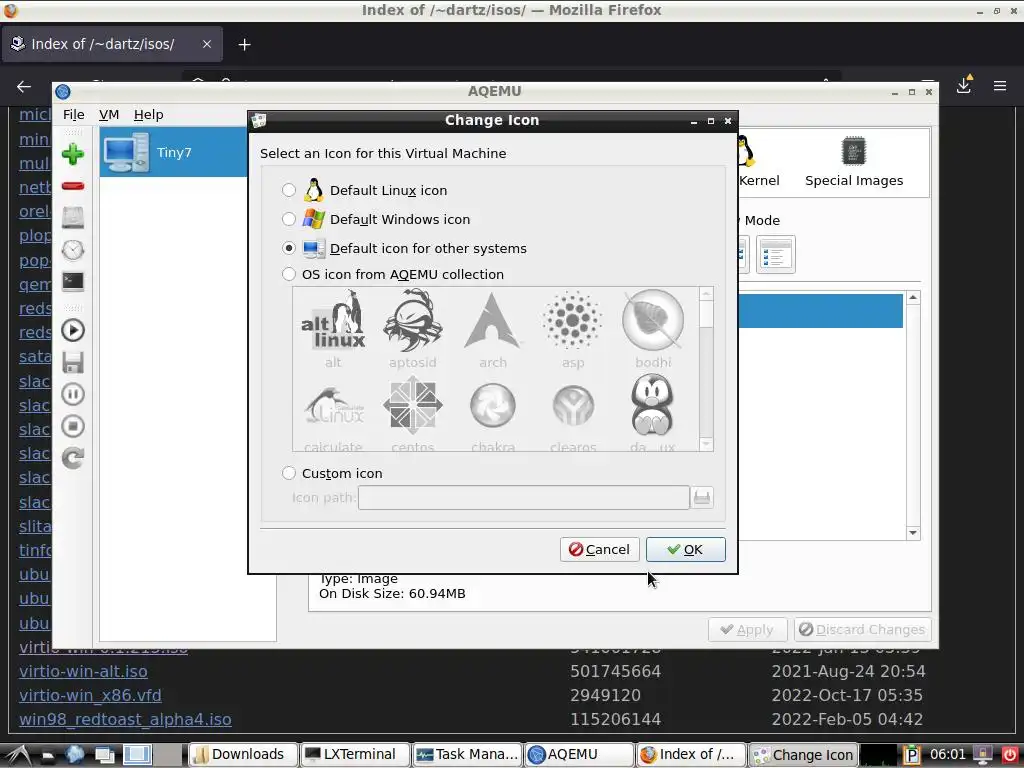Select Default icon for other systems option
Image resolution: width=1024 pixels, height=768 pixels.
pyautogui.click(x=289, y=248)
